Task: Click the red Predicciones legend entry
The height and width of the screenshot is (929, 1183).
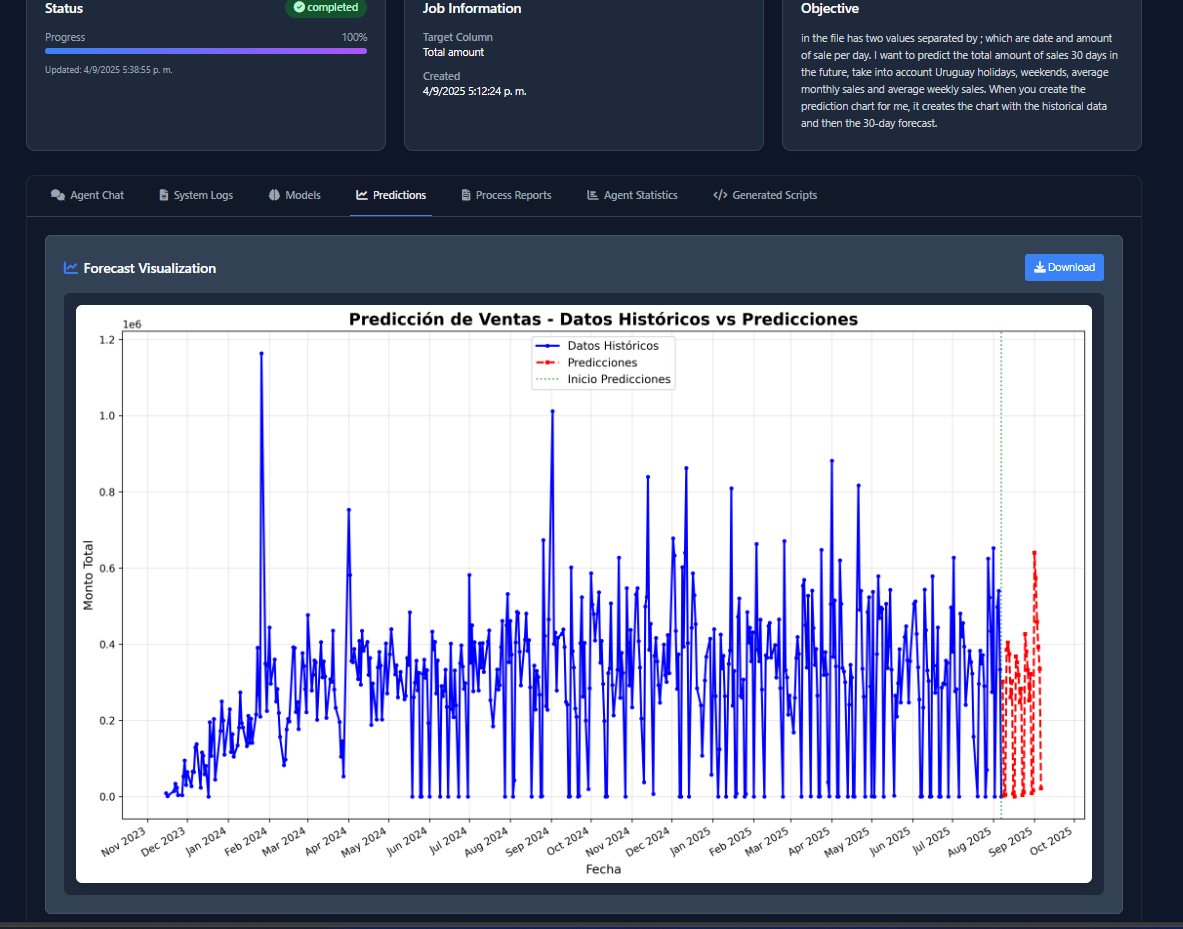Action: coord(601,362)
